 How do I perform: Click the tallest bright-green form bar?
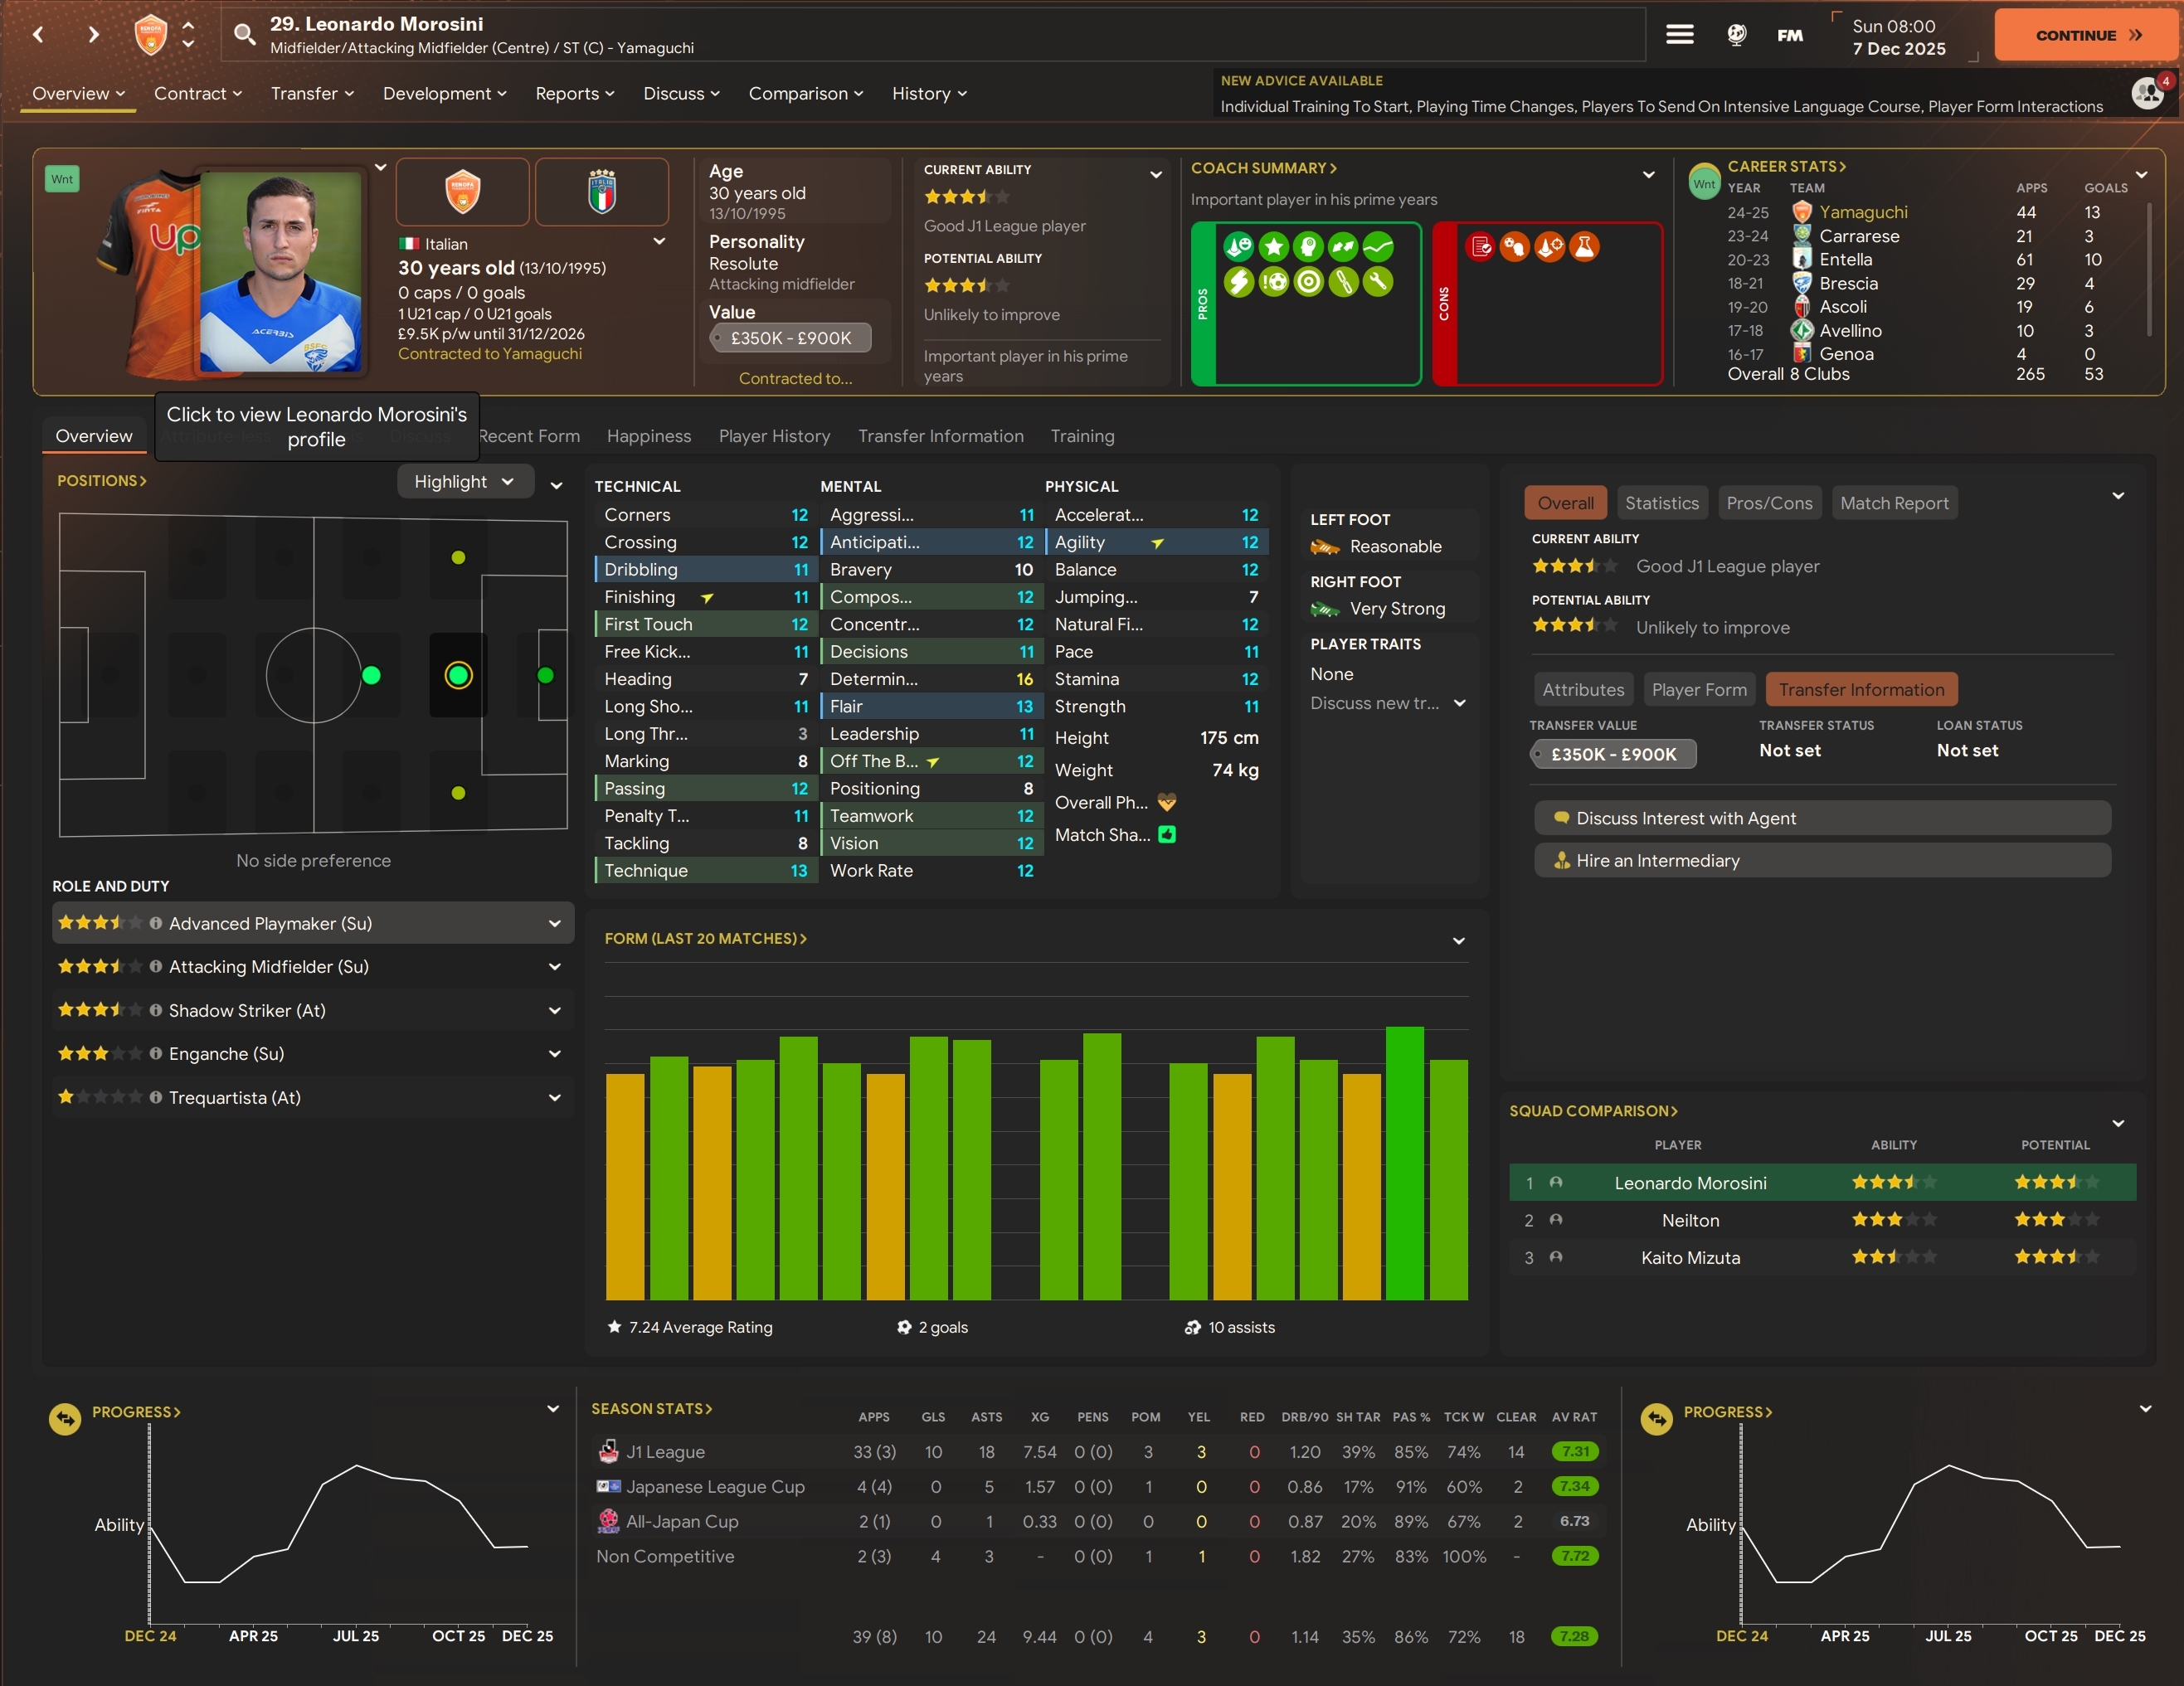tap(1404, 1163)
